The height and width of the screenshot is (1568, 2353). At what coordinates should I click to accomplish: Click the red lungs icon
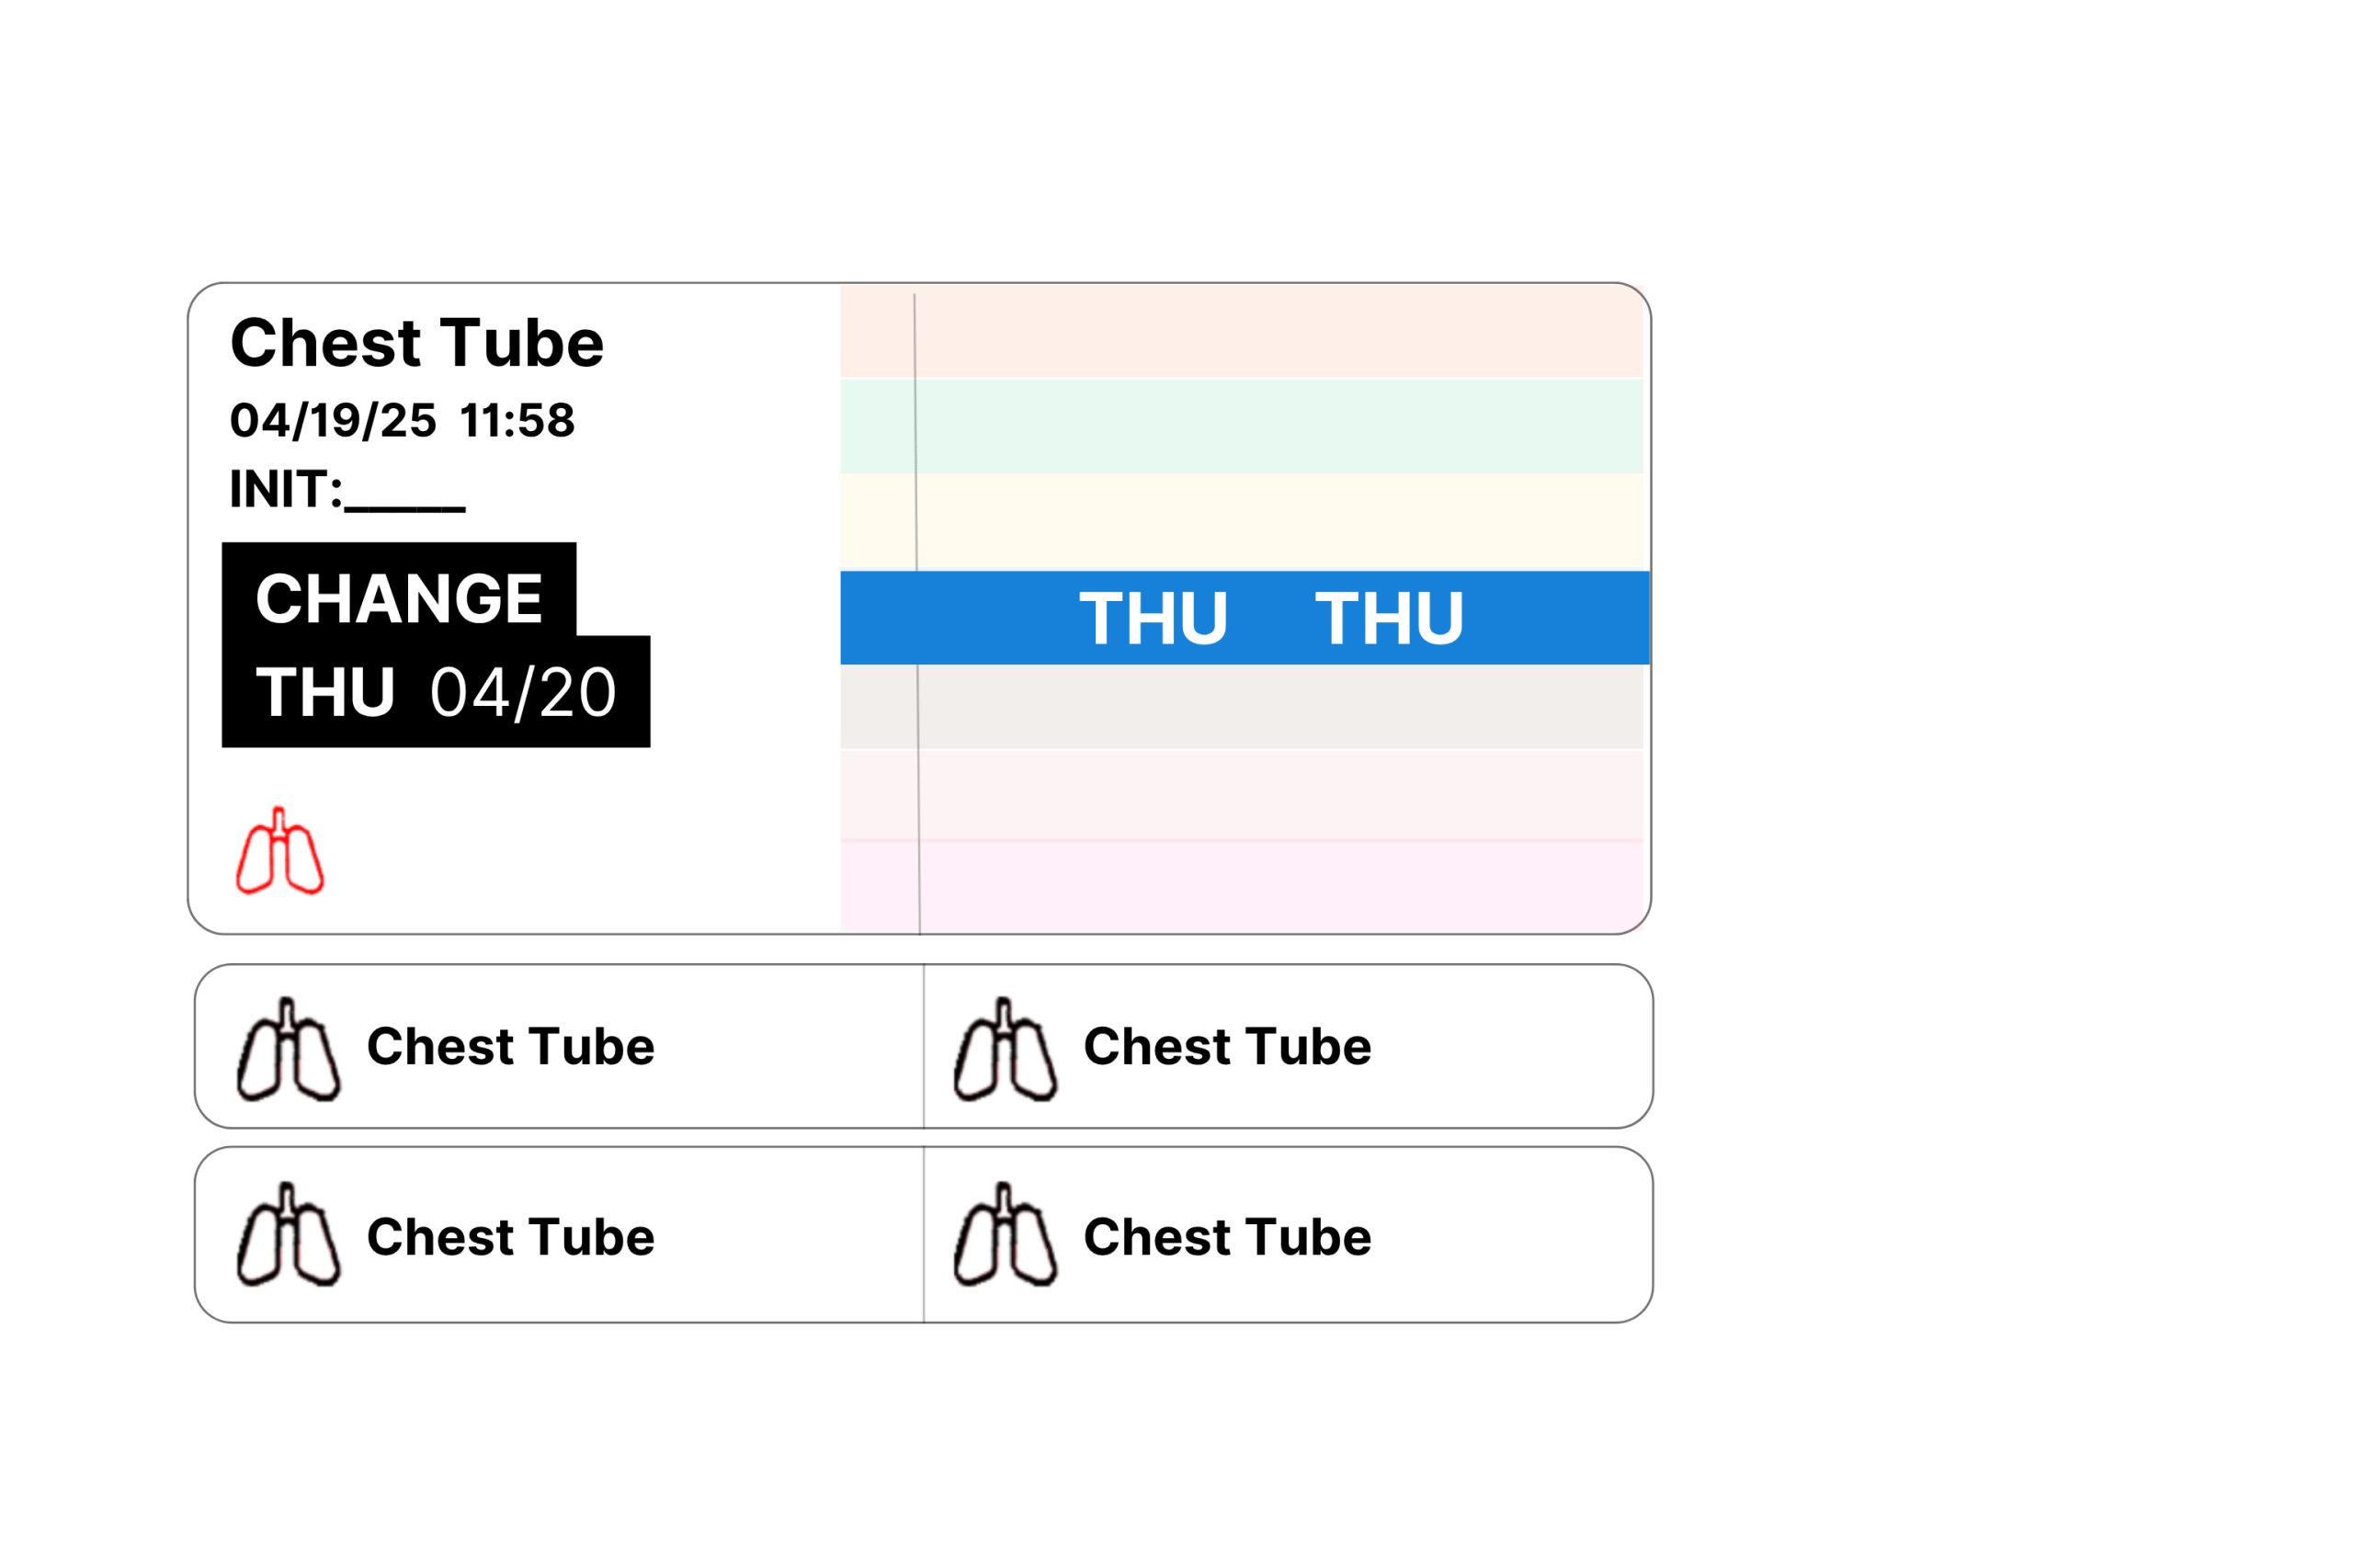279,851
